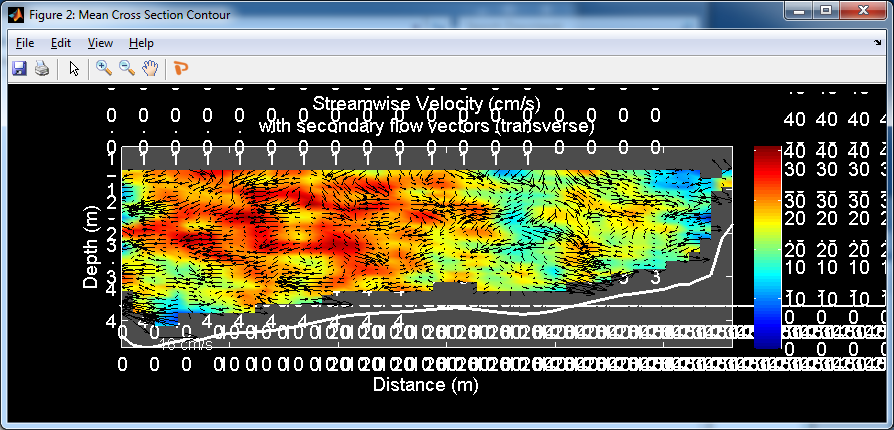Select the Streamwise Velocity plot title
Screen dimensions: 894x430
(427, 104)
